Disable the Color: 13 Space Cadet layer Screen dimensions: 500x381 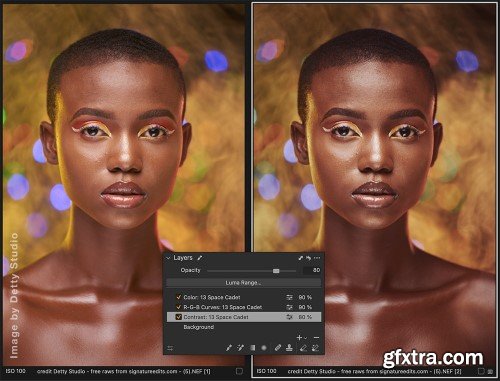pyautogui.click(x=179, y=297)
